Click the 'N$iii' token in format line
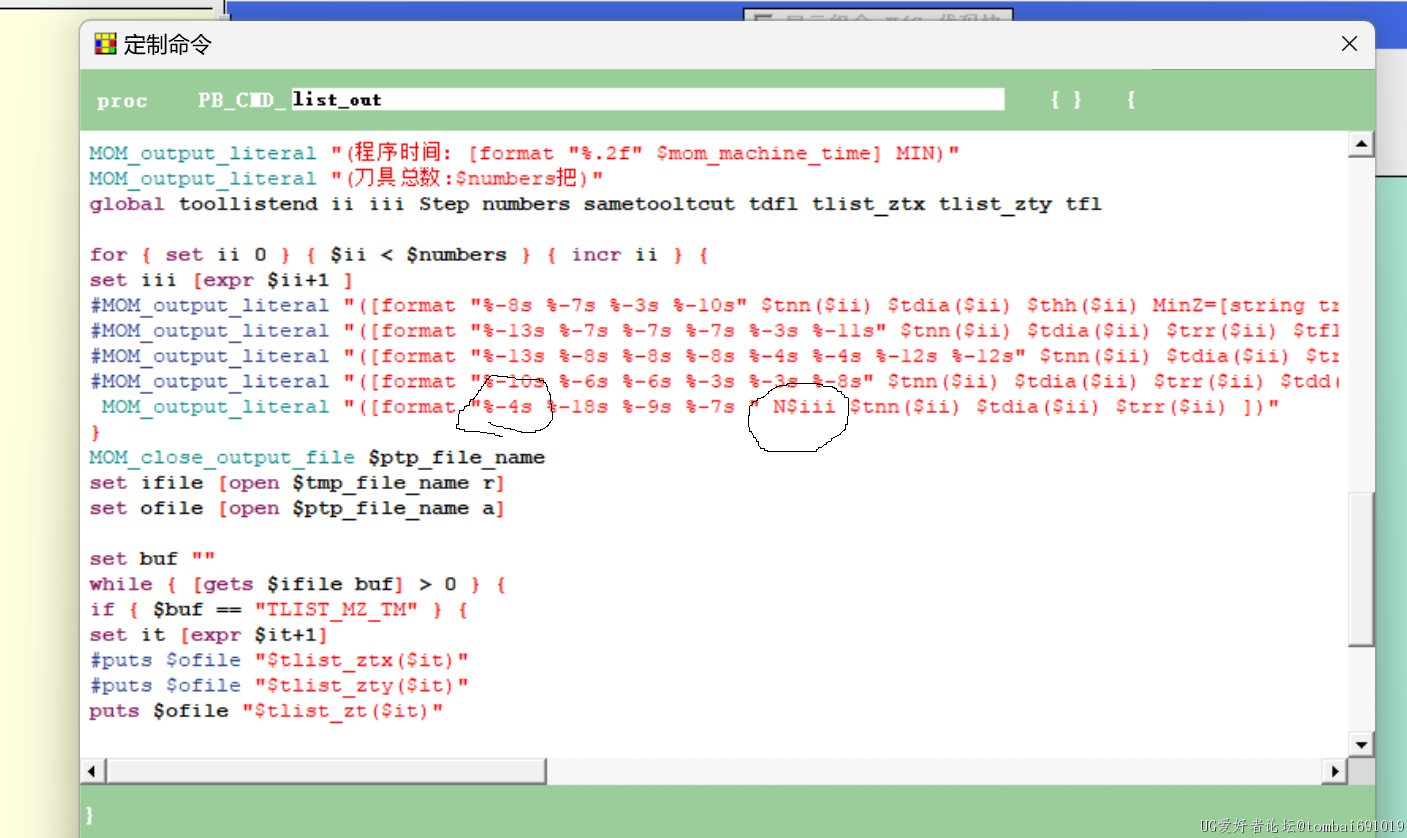 (x=803, y=407)
